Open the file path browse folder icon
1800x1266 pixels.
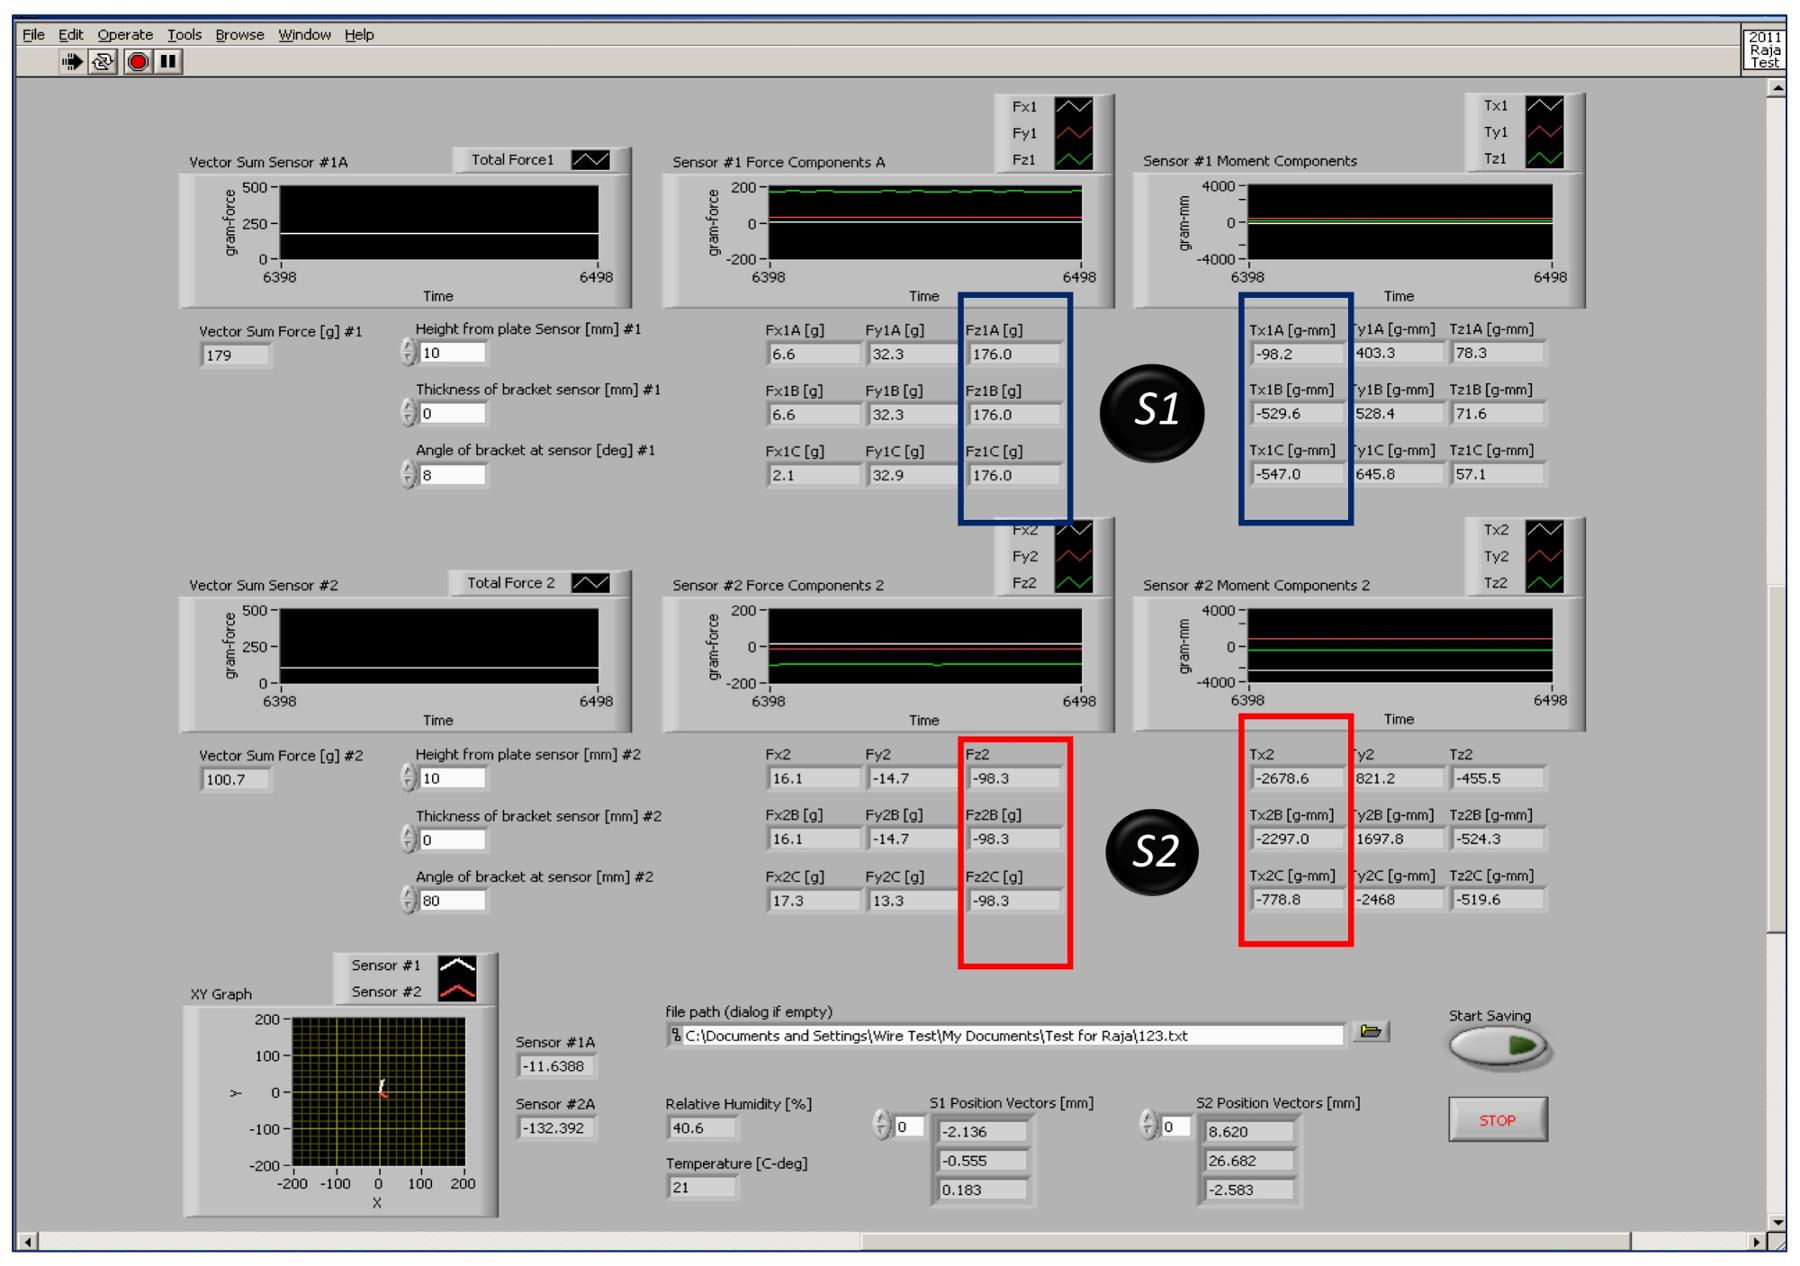click(x=1370, y=1031)
